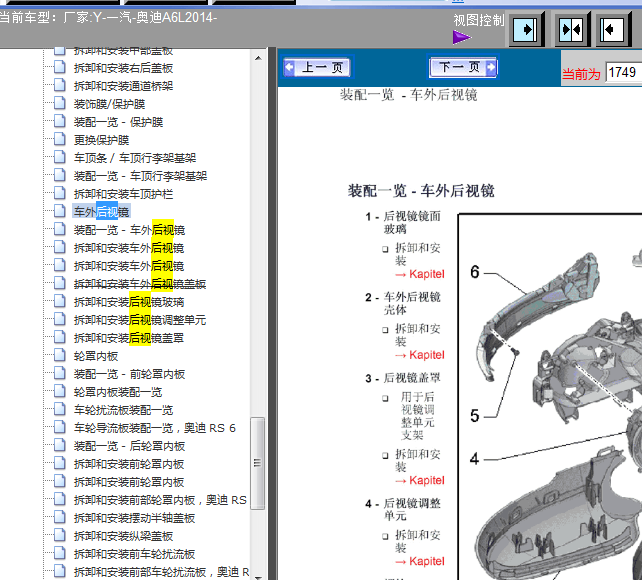Click document icon beside 更换保护膜
This screenshot has width=642, height=580.
(x=60, y=139)
